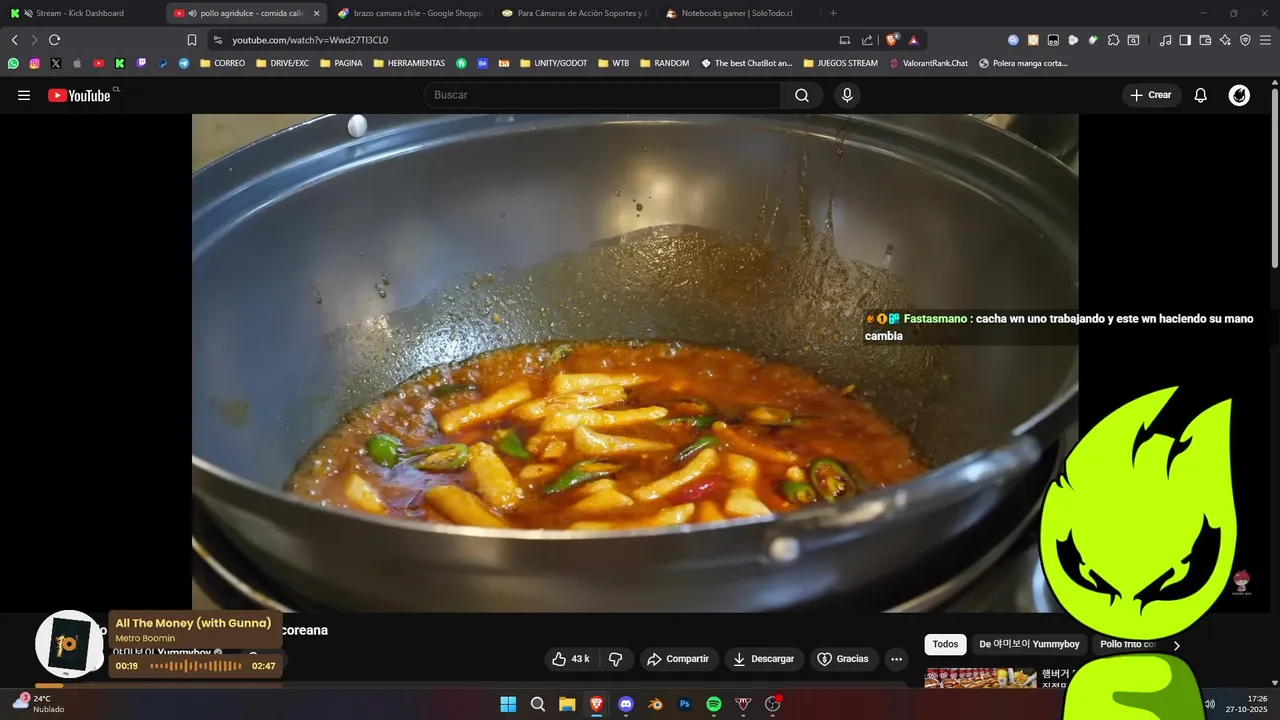Open the Brave VPN shield icon
This screenshot has width=1280, height=720.
pyautogui.click(x=1245, y=40)
